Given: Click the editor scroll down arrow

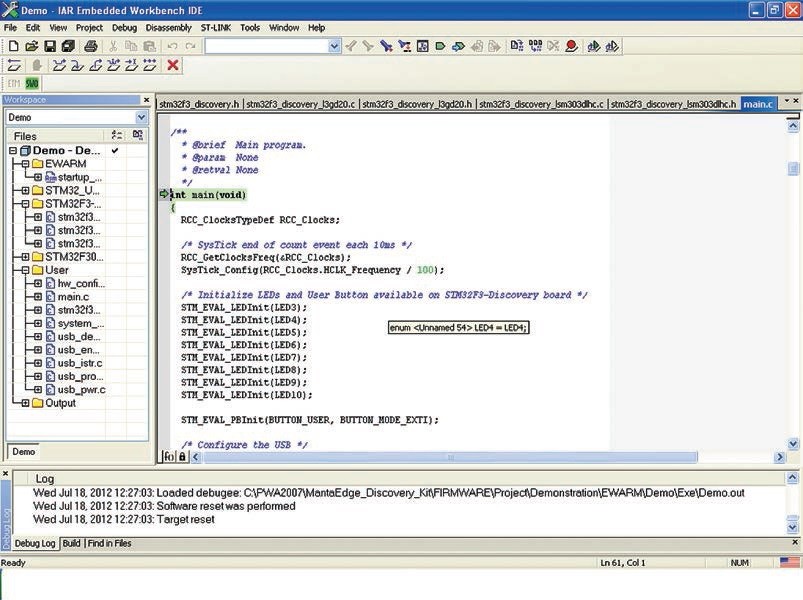Looking at the screenshot, I should [x=793, y=444].
